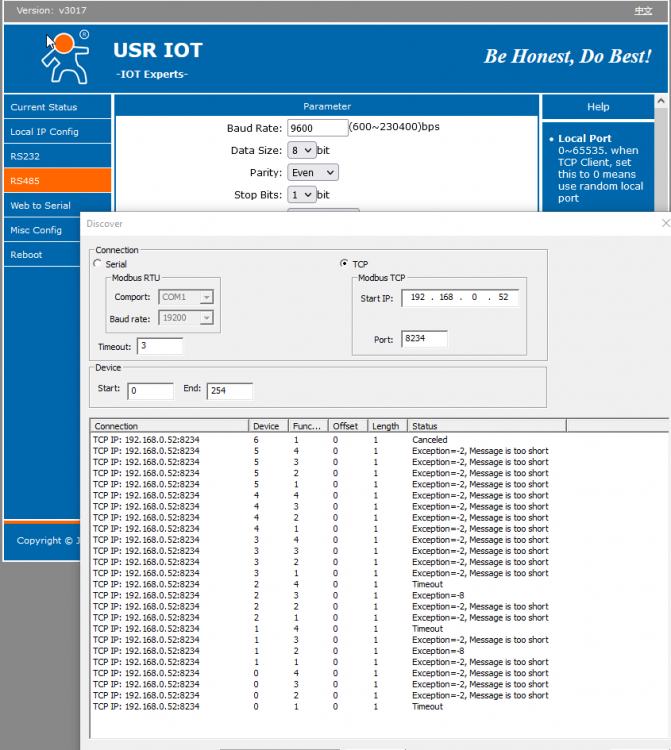The height and width of the screenshot is (750, 671).
Task: Open the Current Status menu item
Action: click(56, 107)
